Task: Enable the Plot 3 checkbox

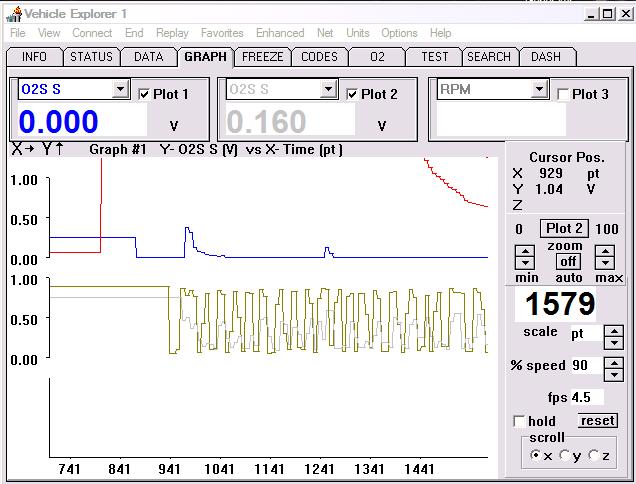Action: pyautogui.click(x=563, y=94)
